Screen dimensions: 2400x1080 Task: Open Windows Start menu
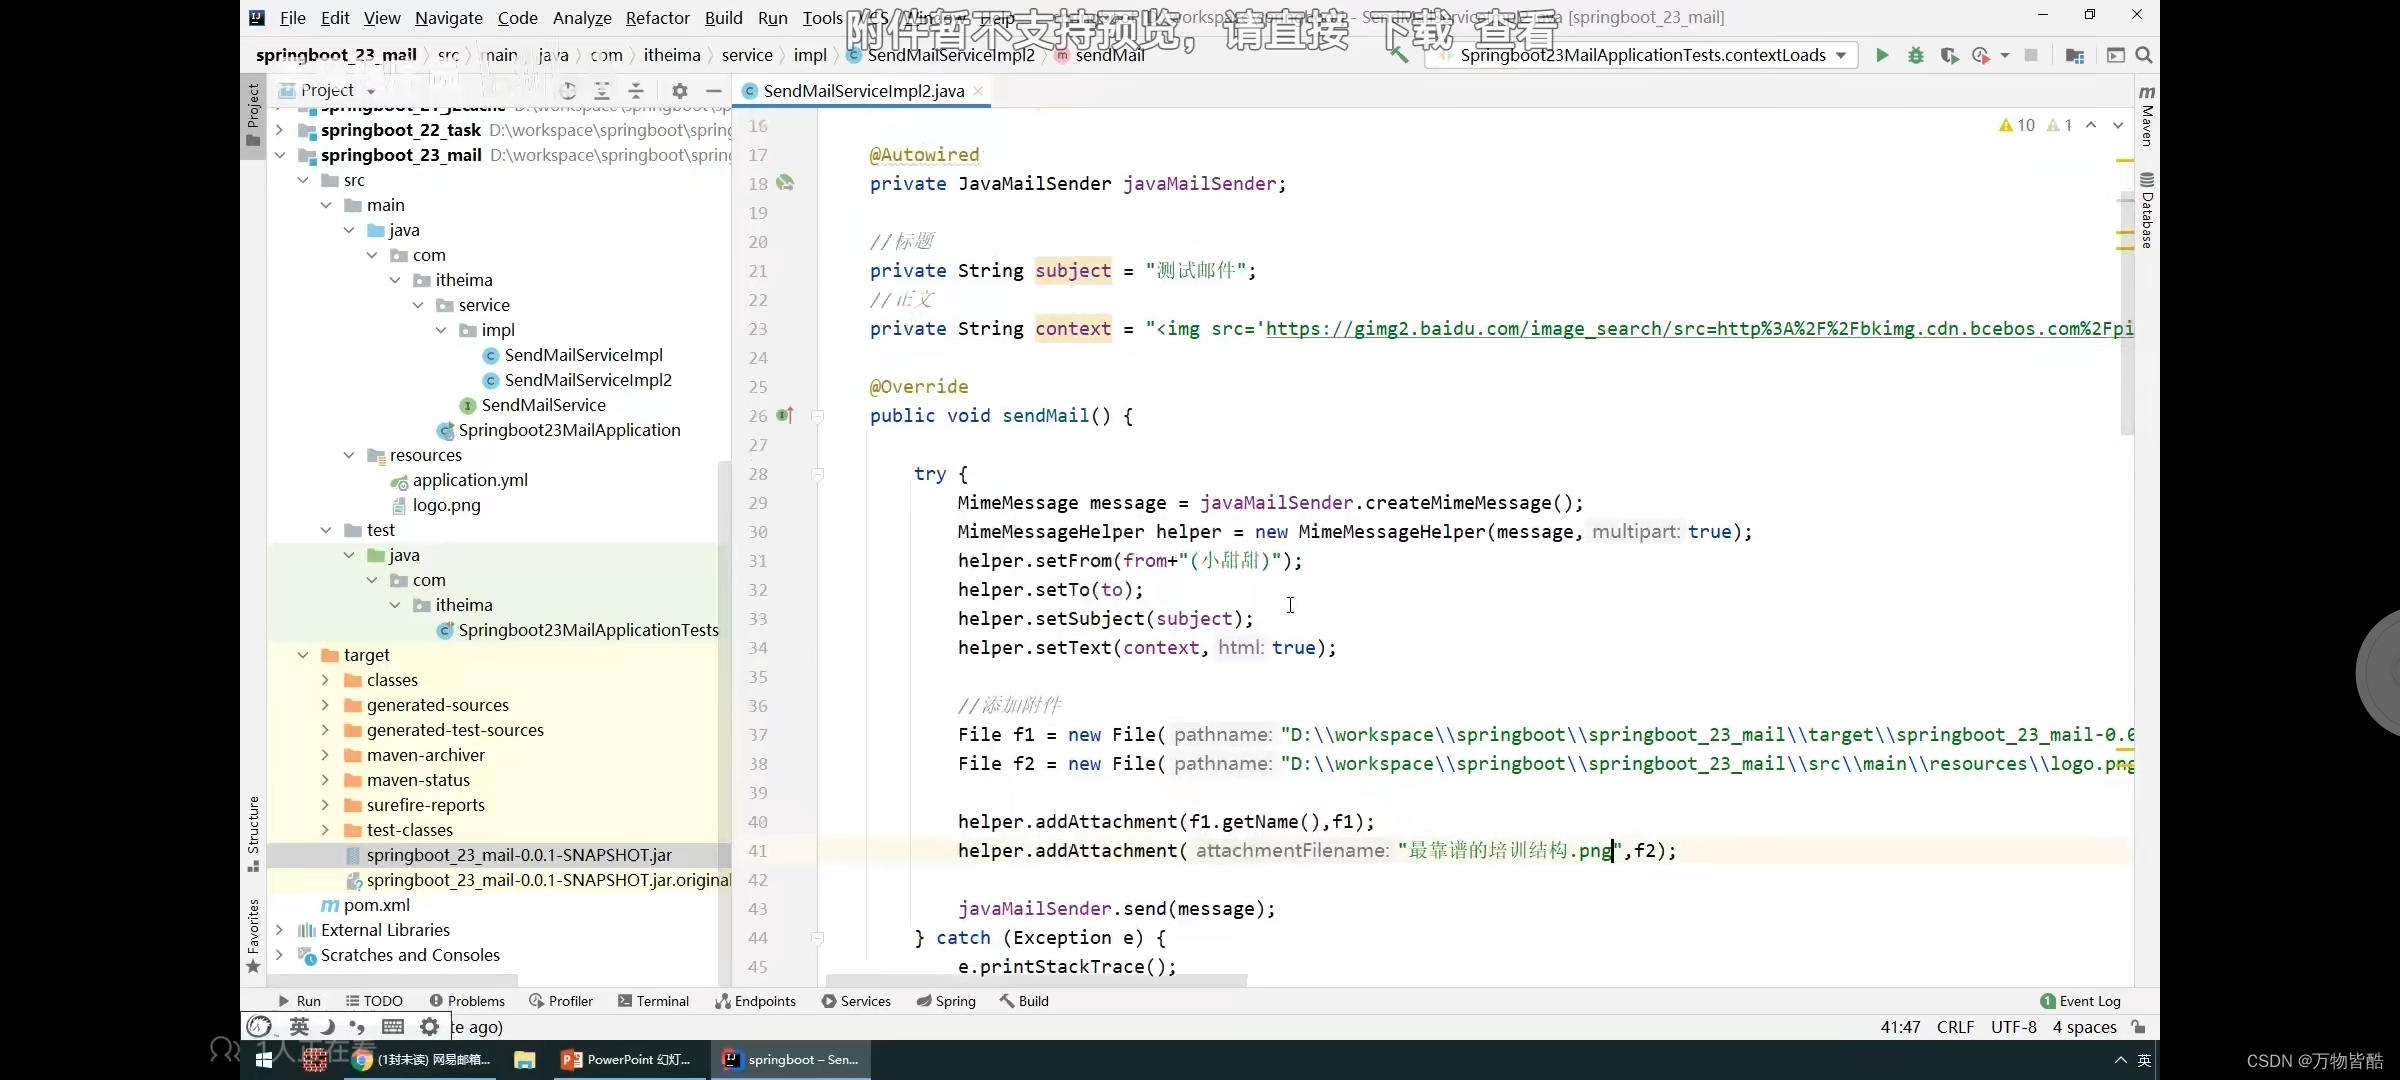coord(264,1060)
